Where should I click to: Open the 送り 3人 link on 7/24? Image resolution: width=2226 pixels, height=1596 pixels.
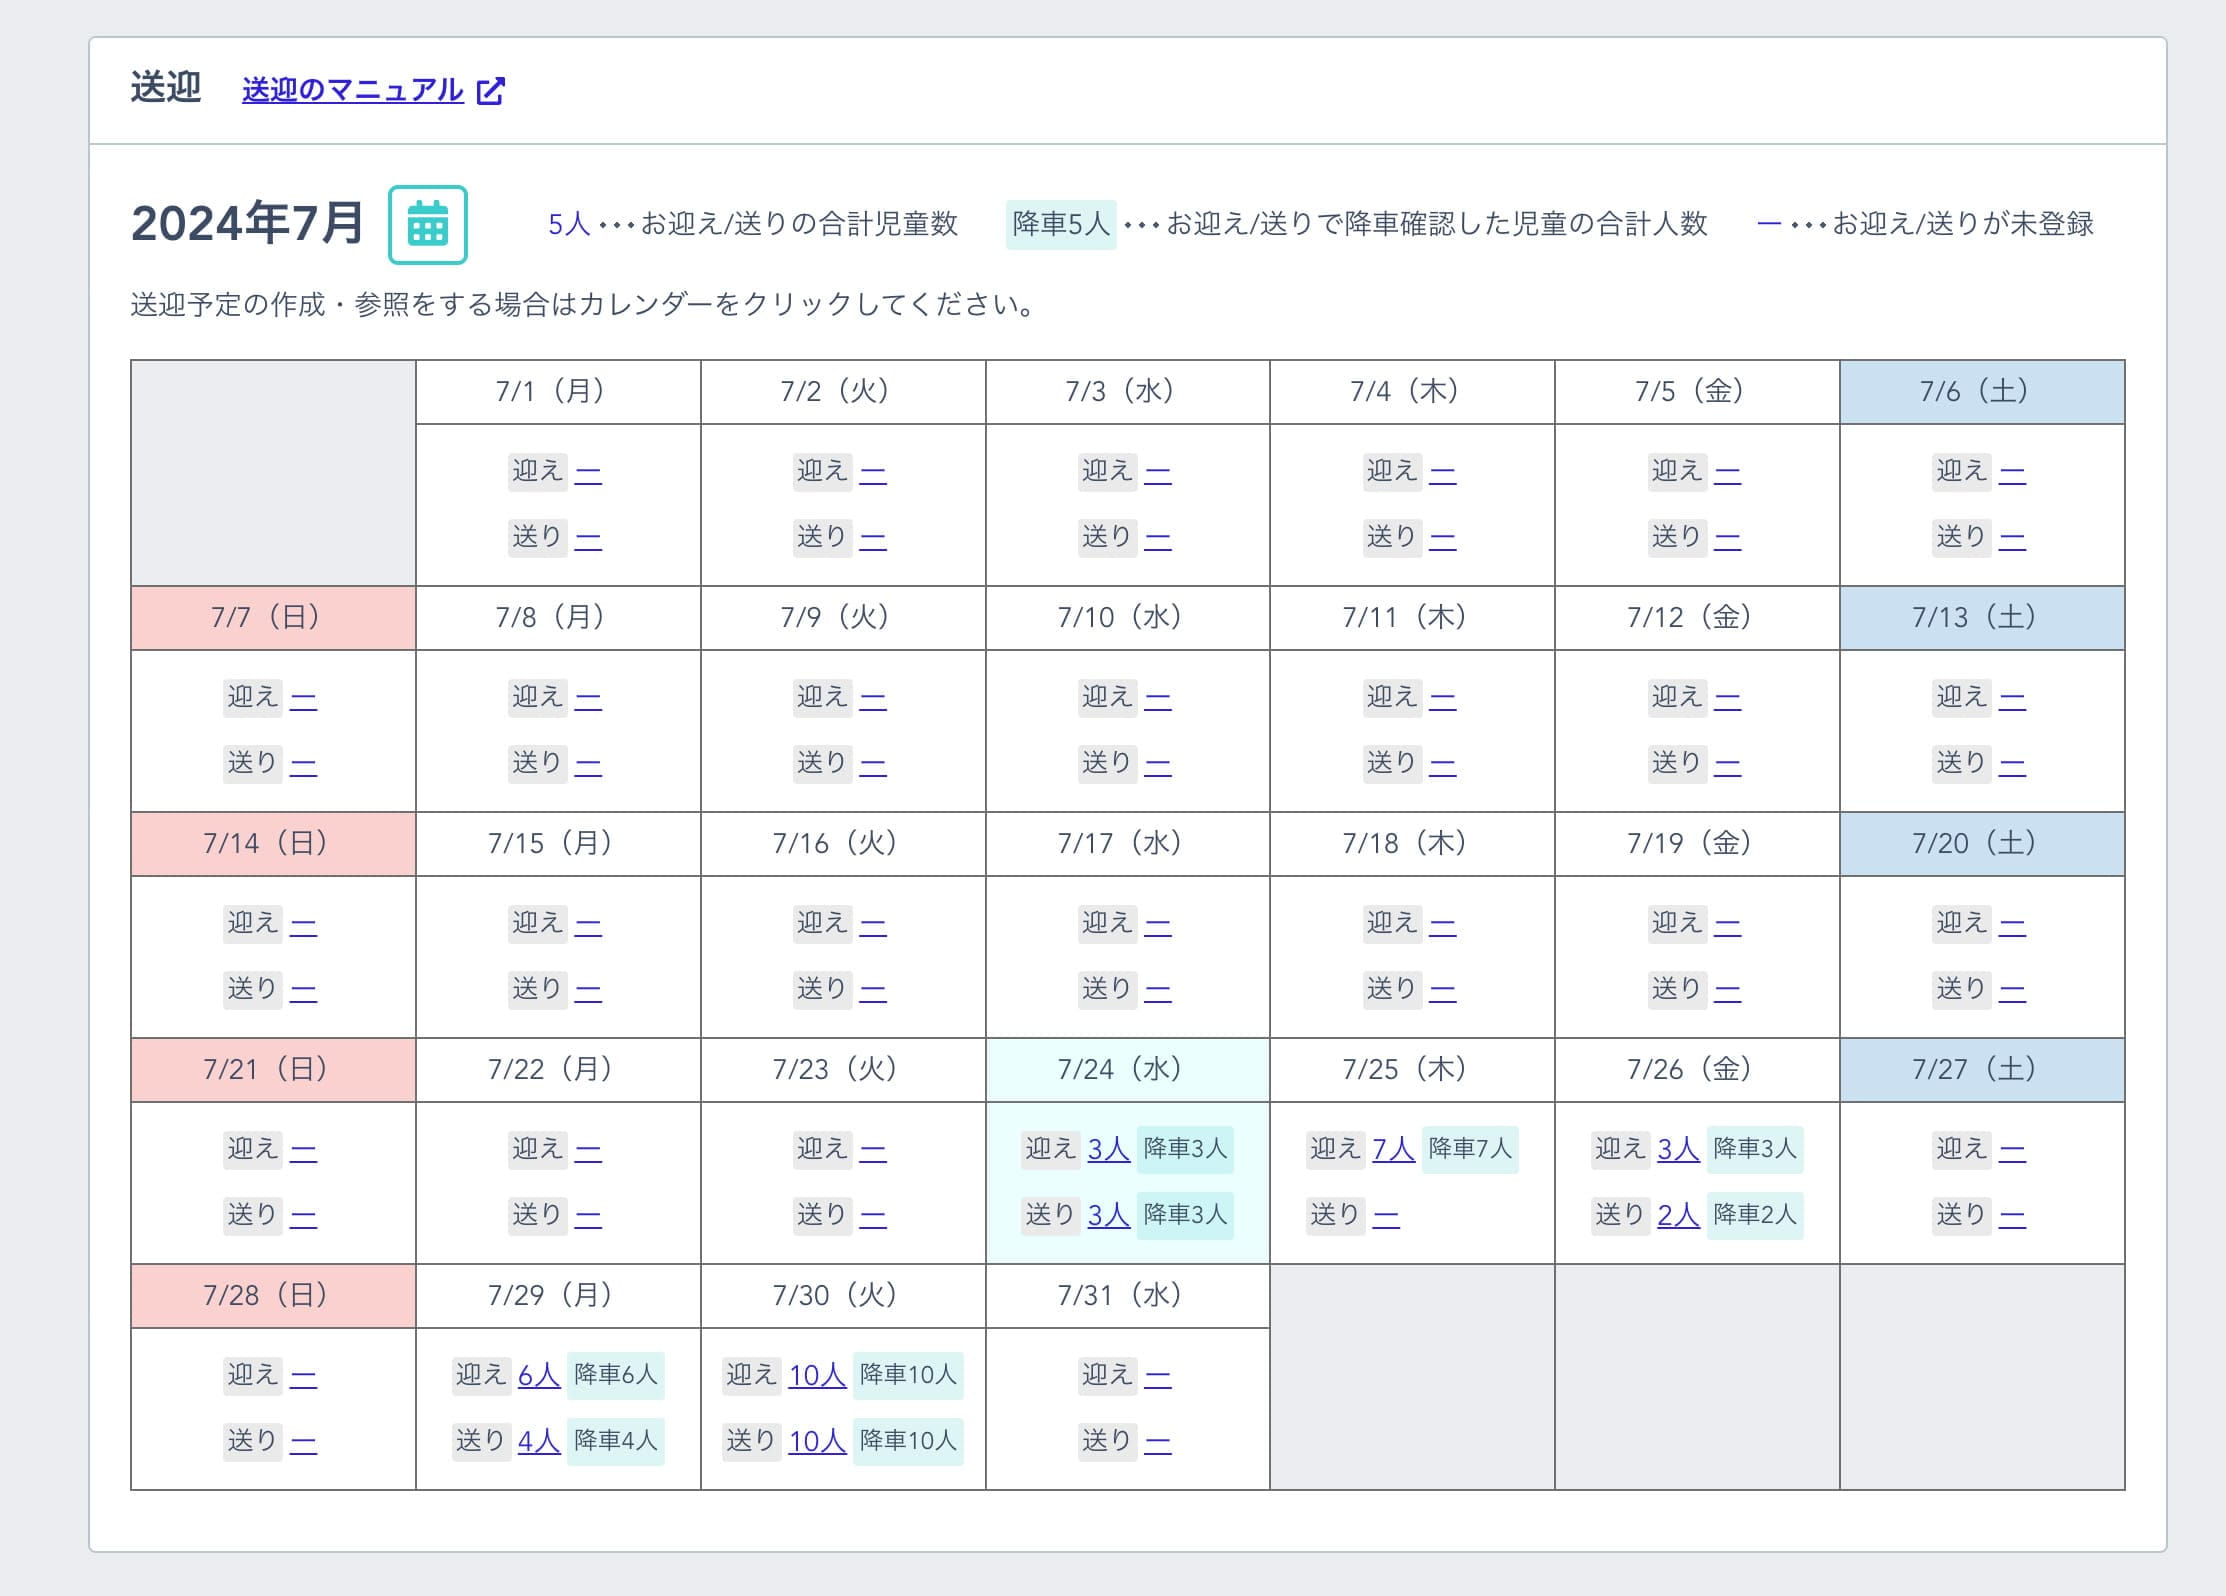click(x=1108, y=1215)
